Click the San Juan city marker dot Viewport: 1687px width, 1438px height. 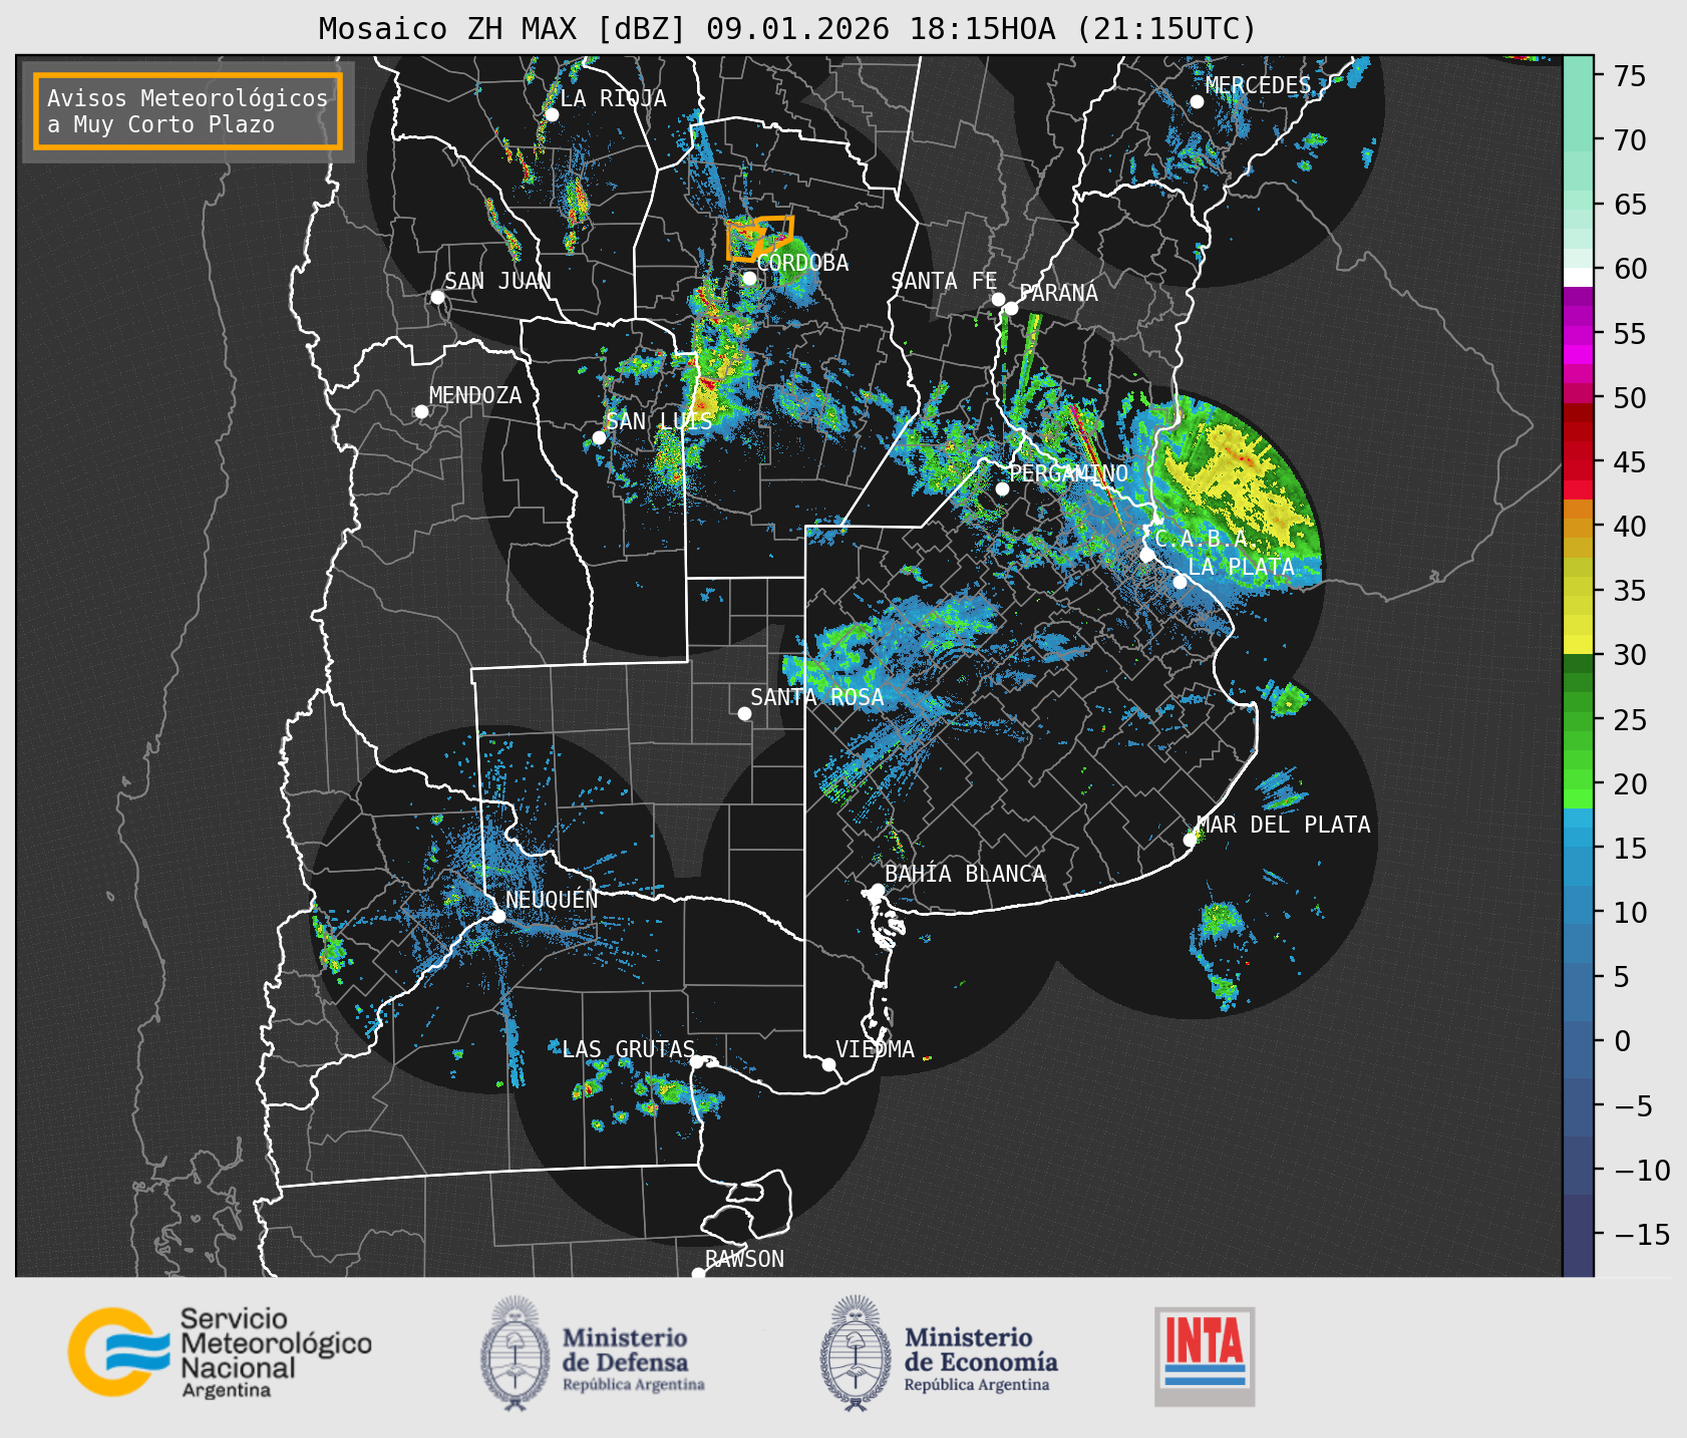point(437,297)
